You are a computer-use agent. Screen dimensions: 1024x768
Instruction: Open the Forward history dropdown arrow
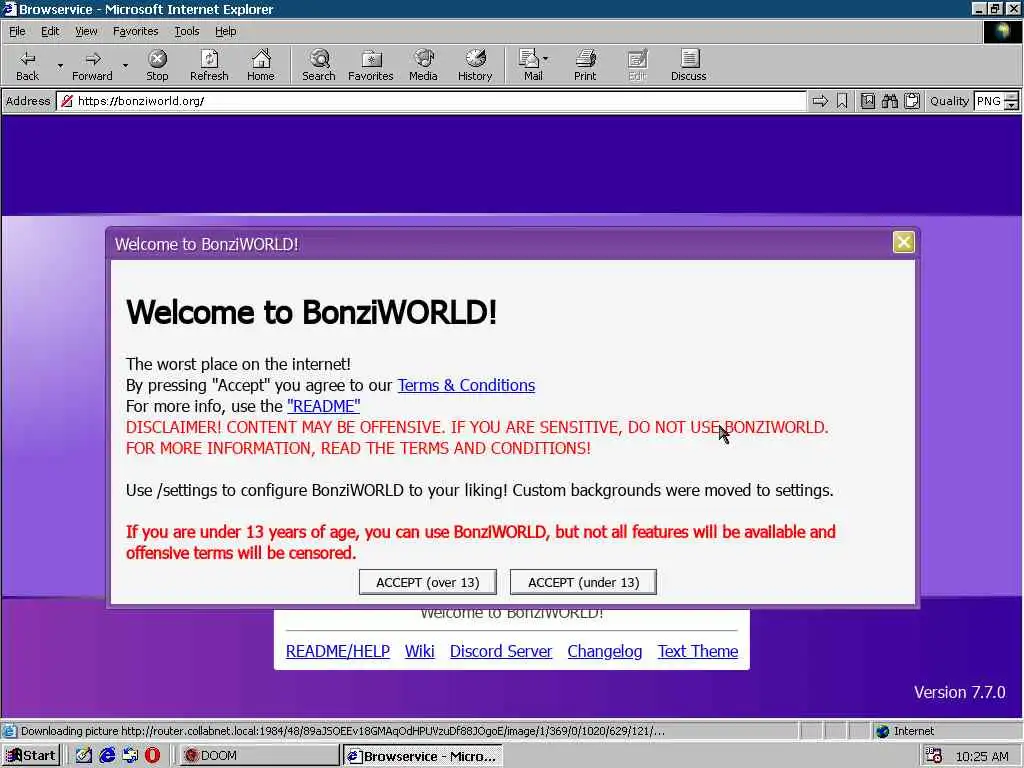coord(125,65)
